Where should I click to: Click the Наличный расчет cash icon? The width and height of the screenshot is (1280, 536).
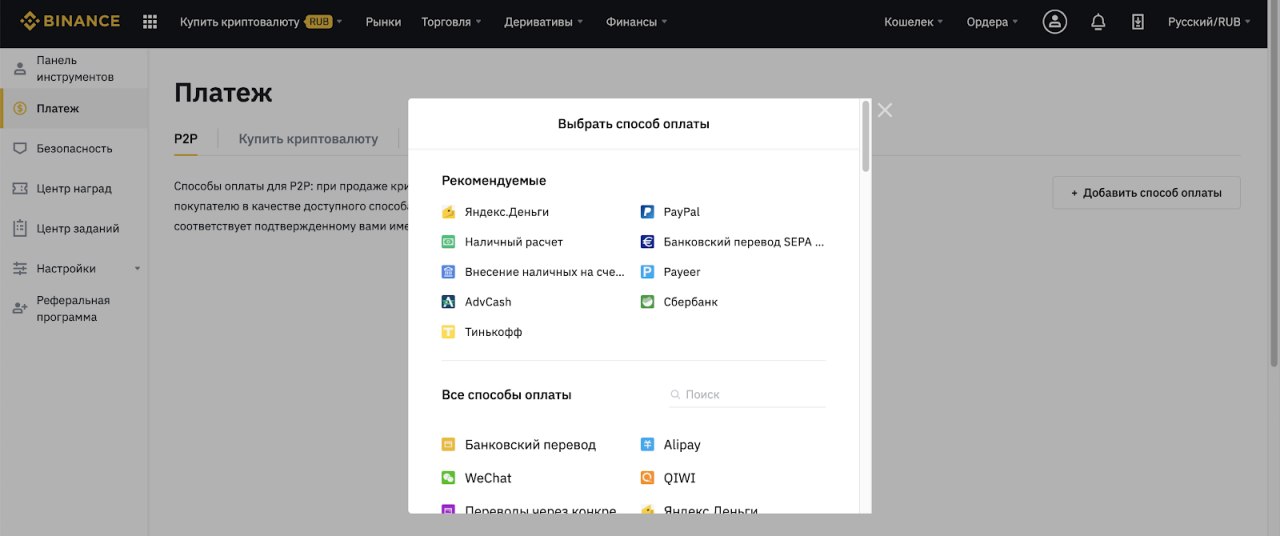coord(449,242)
